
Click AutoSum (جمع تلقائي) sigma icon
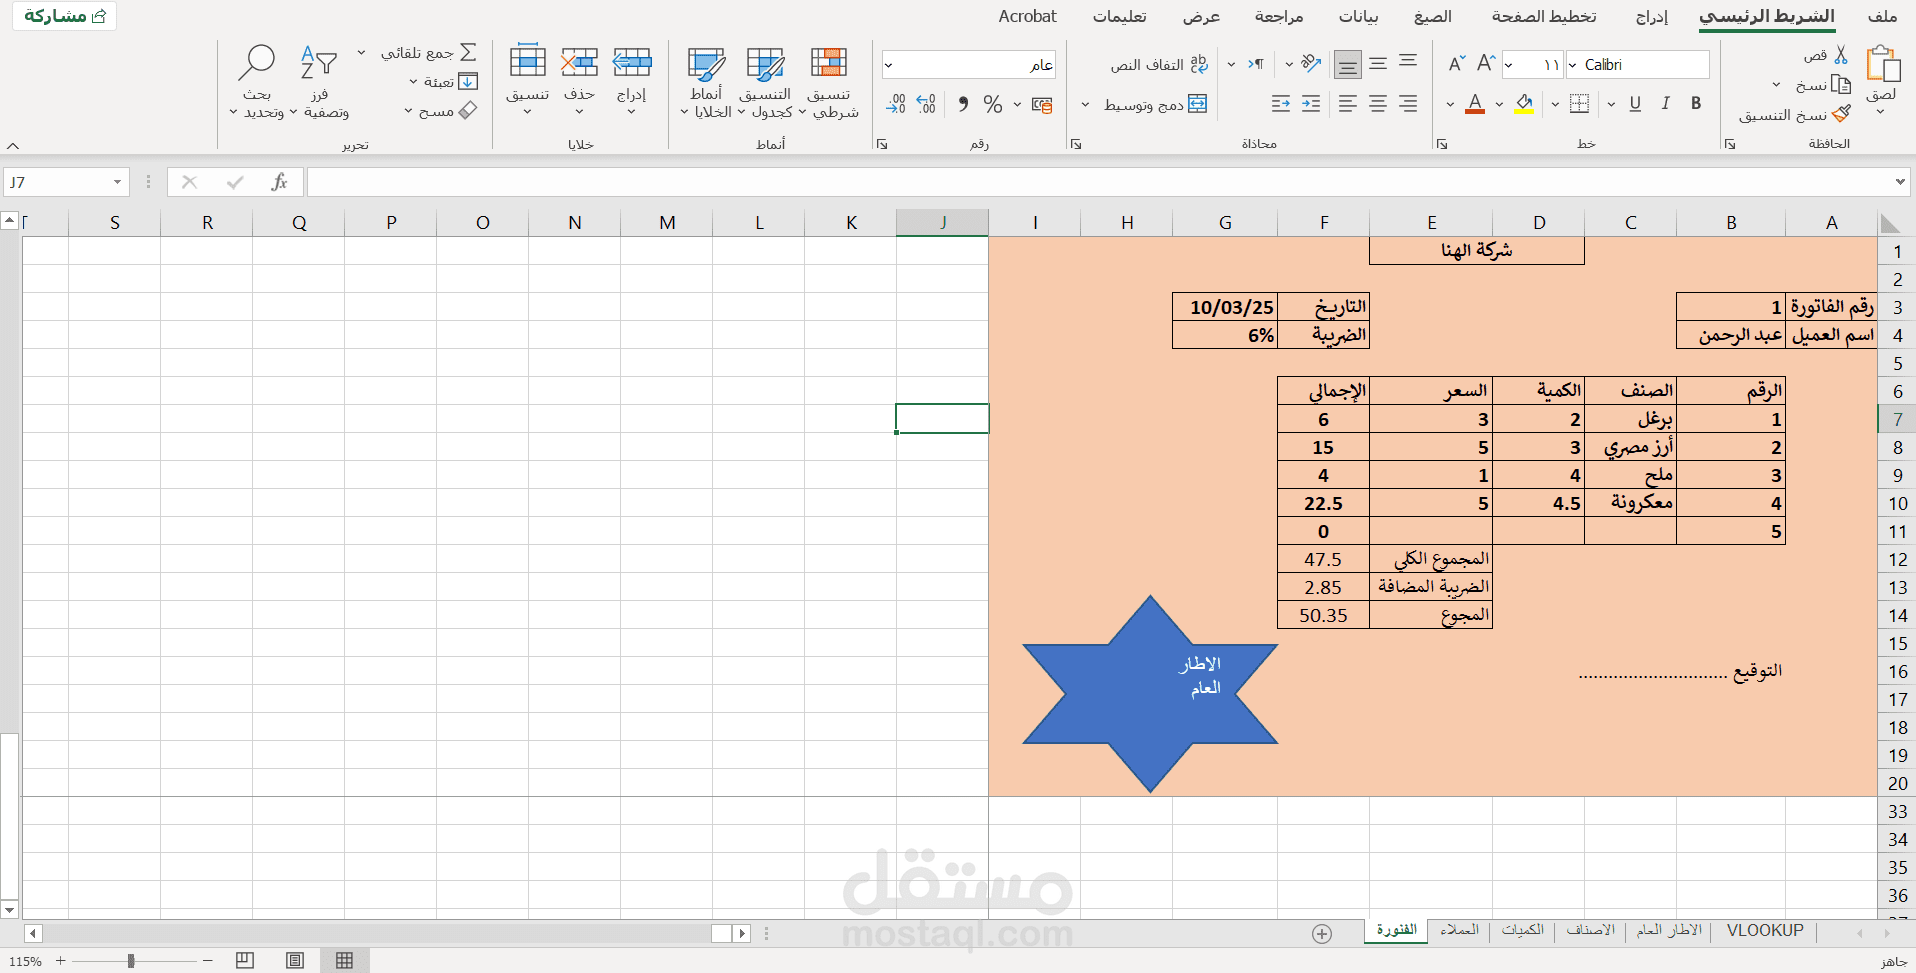tap(468, 52)
